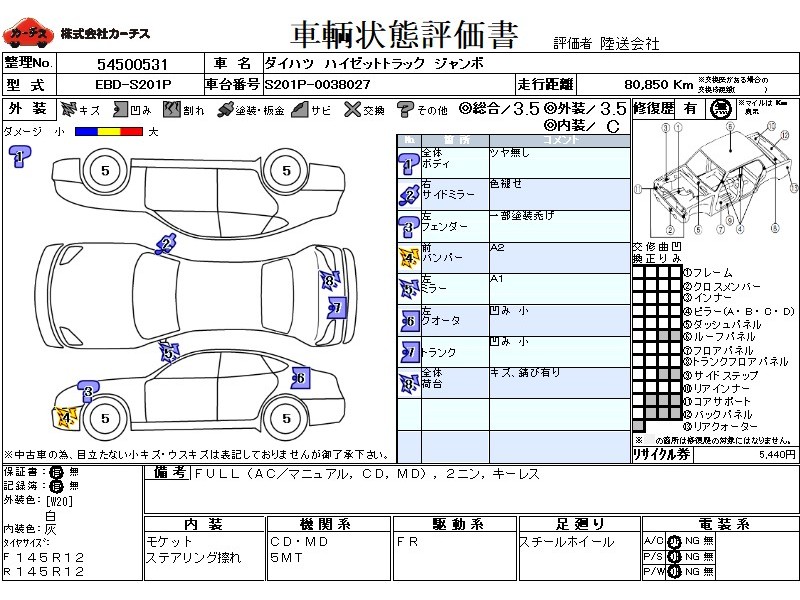This screenshot has height=600, width=800.
Task: Click the ステアリング擦れ interior note
Action: point(193,558)
